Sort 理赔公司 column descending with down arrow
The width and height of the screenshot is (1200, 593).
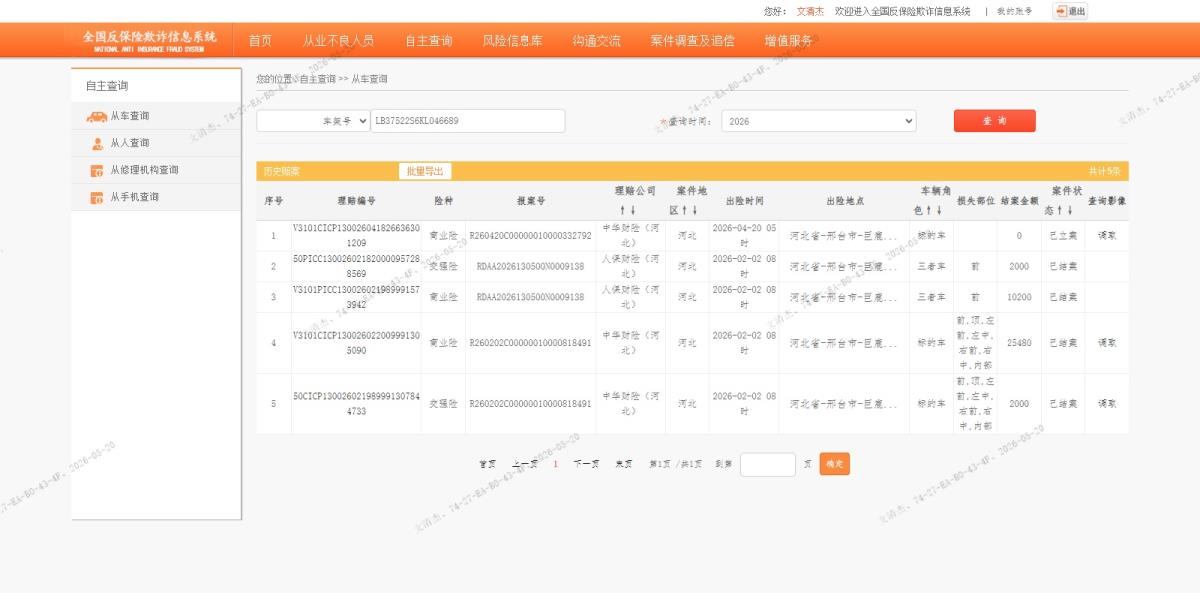click(633, 210)
